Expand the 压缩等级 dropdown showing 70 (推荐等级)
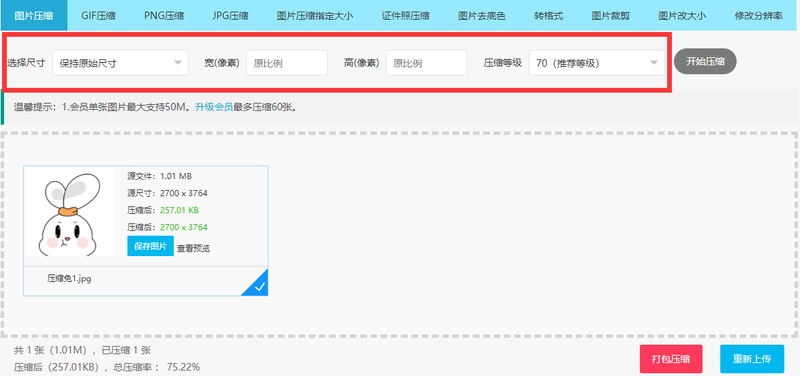Screen dimensions: 800x376 point(596,63)
